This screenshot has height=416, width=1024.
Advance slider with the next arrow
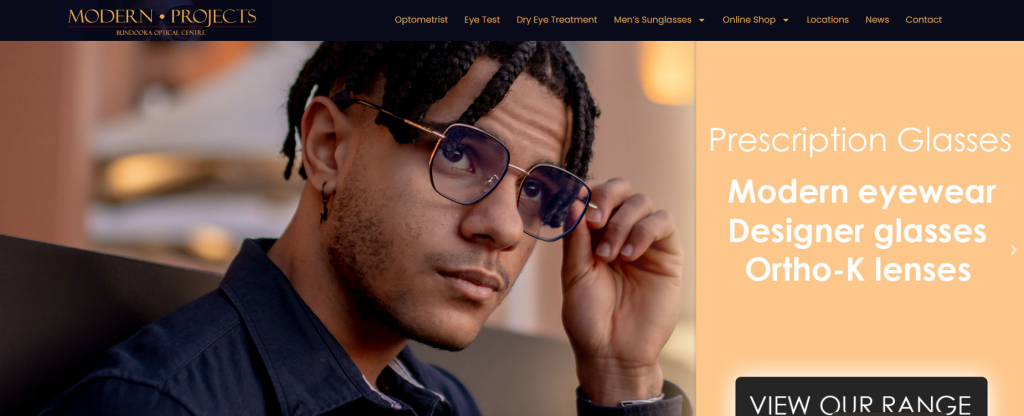click(1013, 249)
